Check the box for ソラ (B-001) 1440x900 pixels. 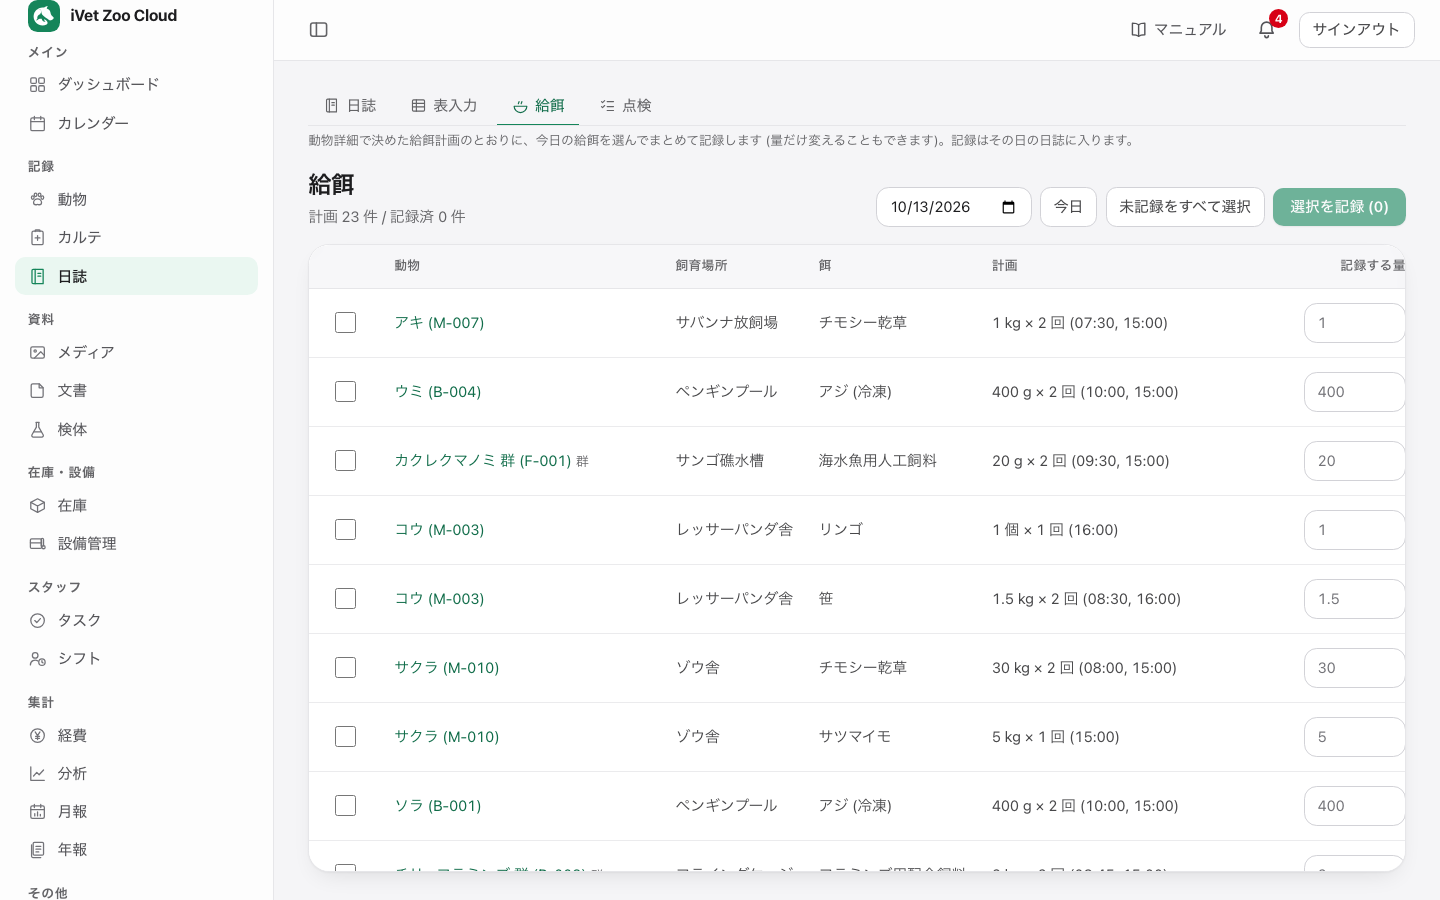(345, 805)
